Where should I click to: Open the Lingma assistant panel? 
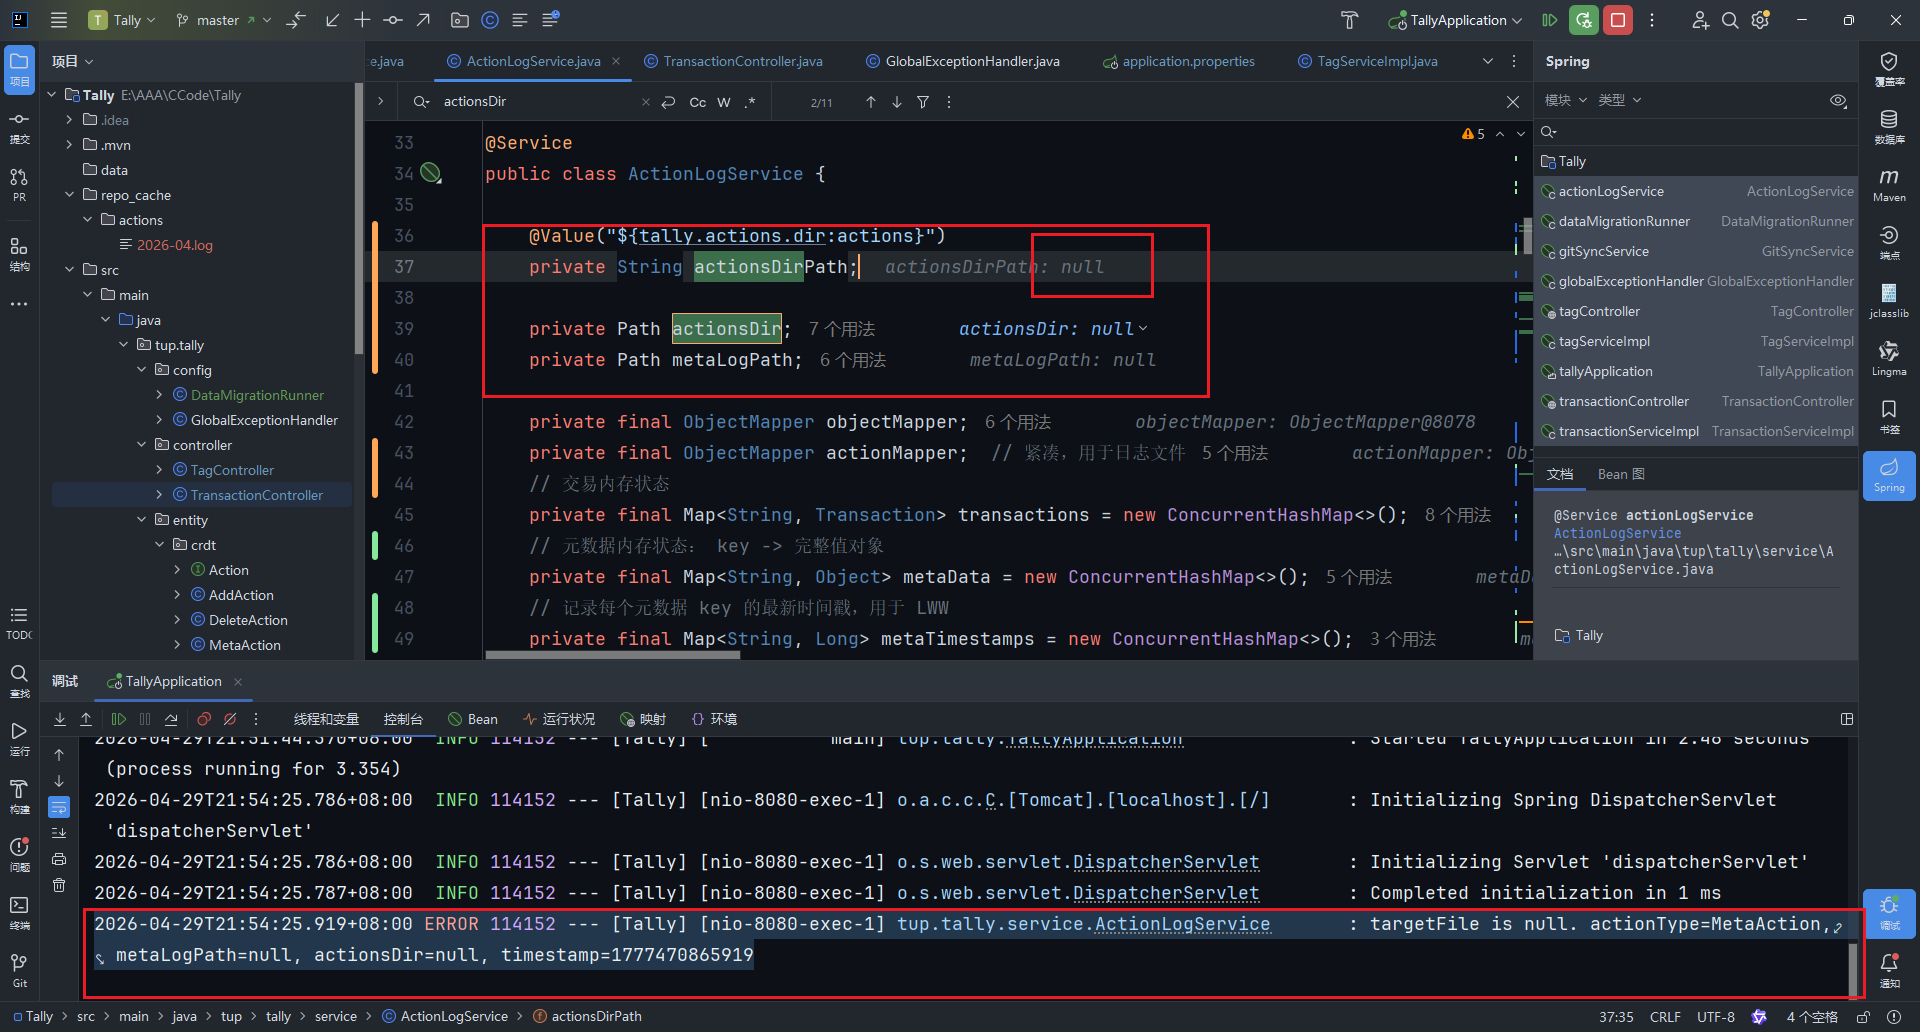point(1889,360)
